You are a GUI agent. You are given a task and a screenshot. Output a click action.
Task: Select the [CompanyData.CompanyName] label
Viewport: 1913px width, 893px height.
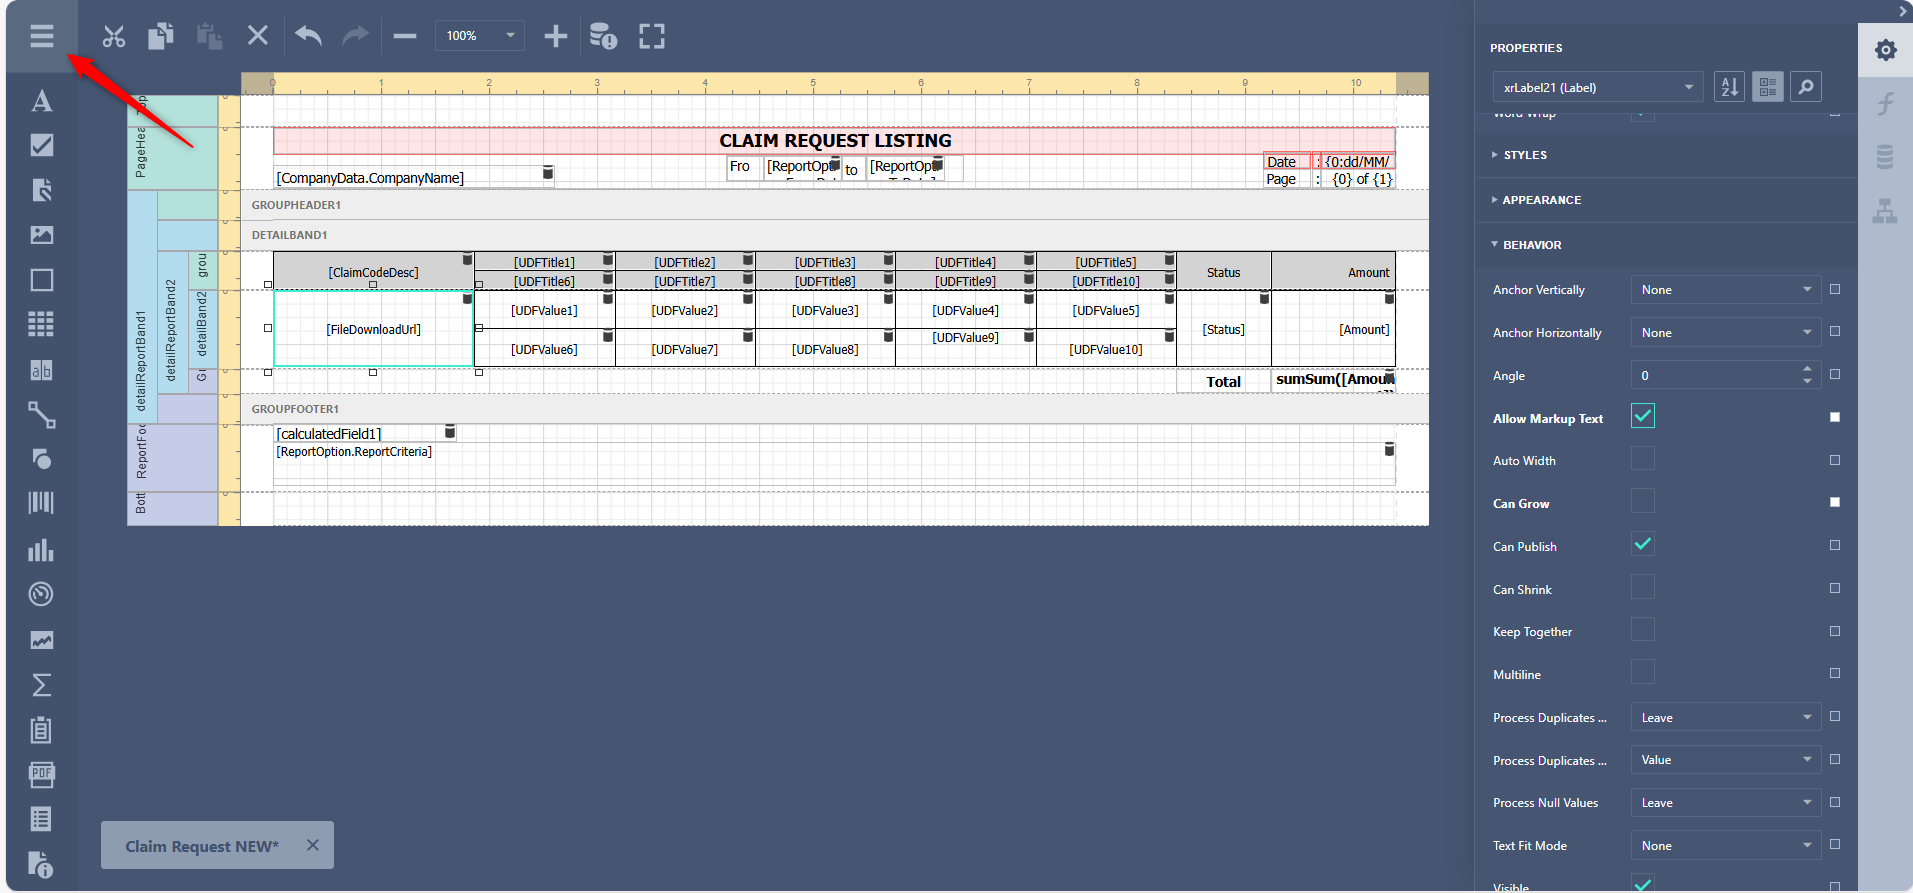(x=412, y=178)
